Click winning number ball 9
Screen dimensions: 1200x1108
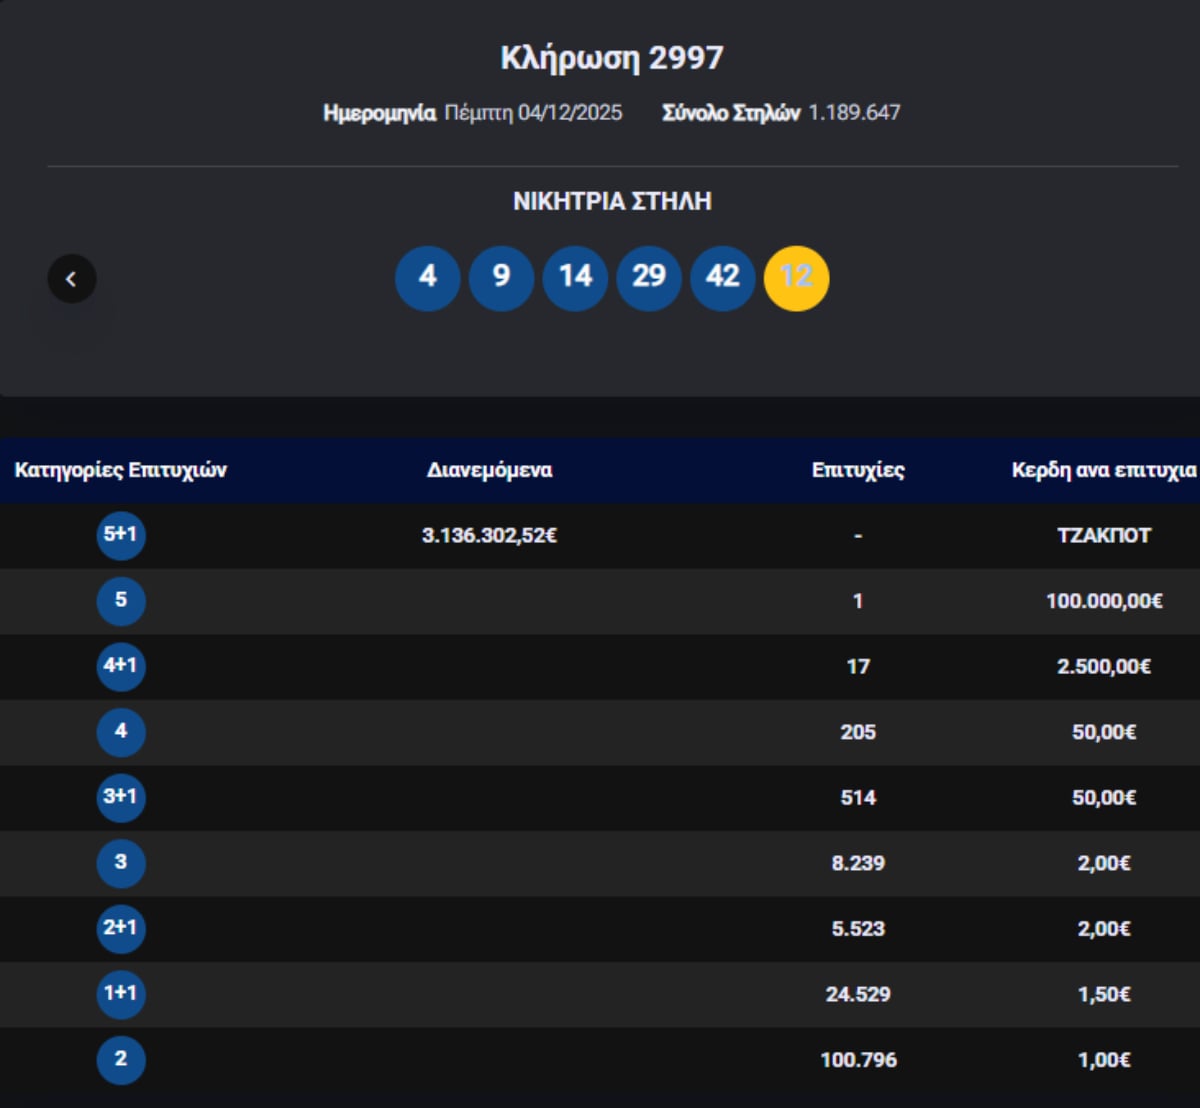coord(501,277)
